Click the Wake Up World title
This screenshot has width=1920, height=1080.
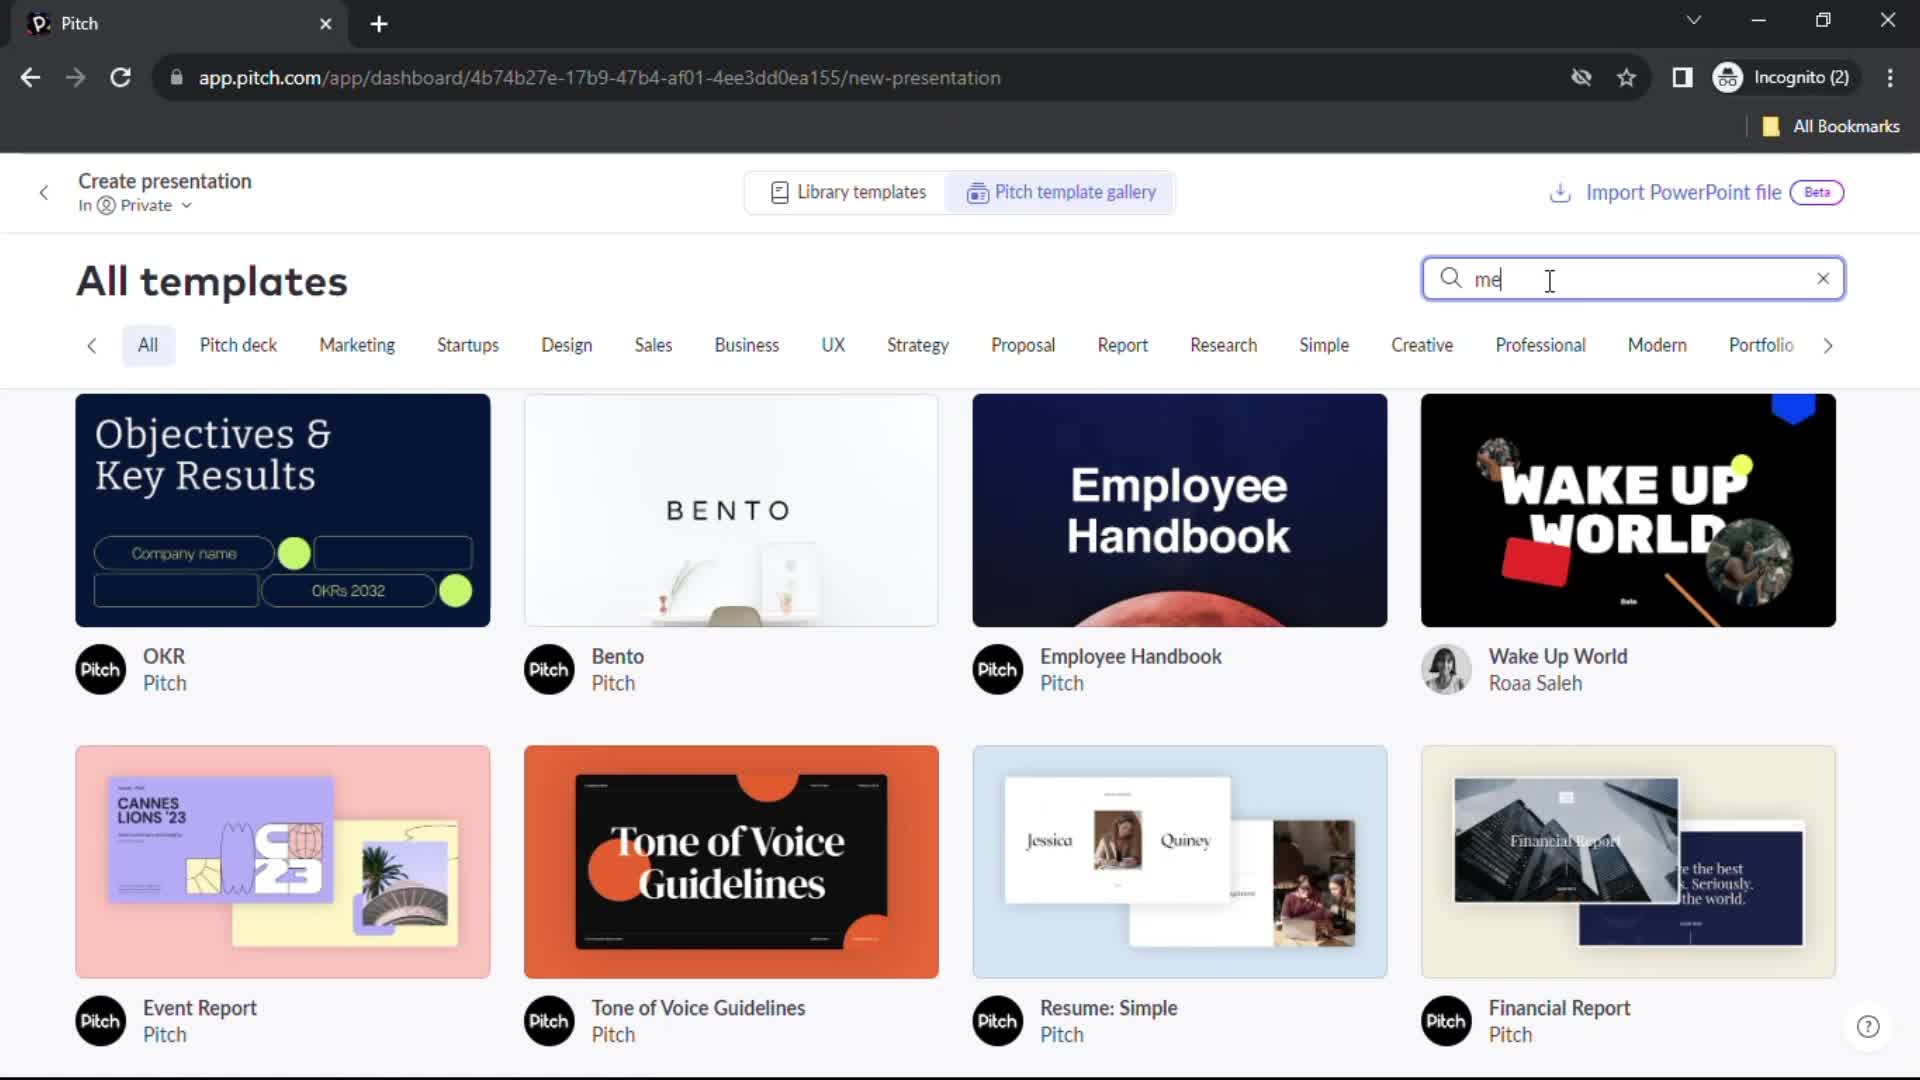(1558, 657)
